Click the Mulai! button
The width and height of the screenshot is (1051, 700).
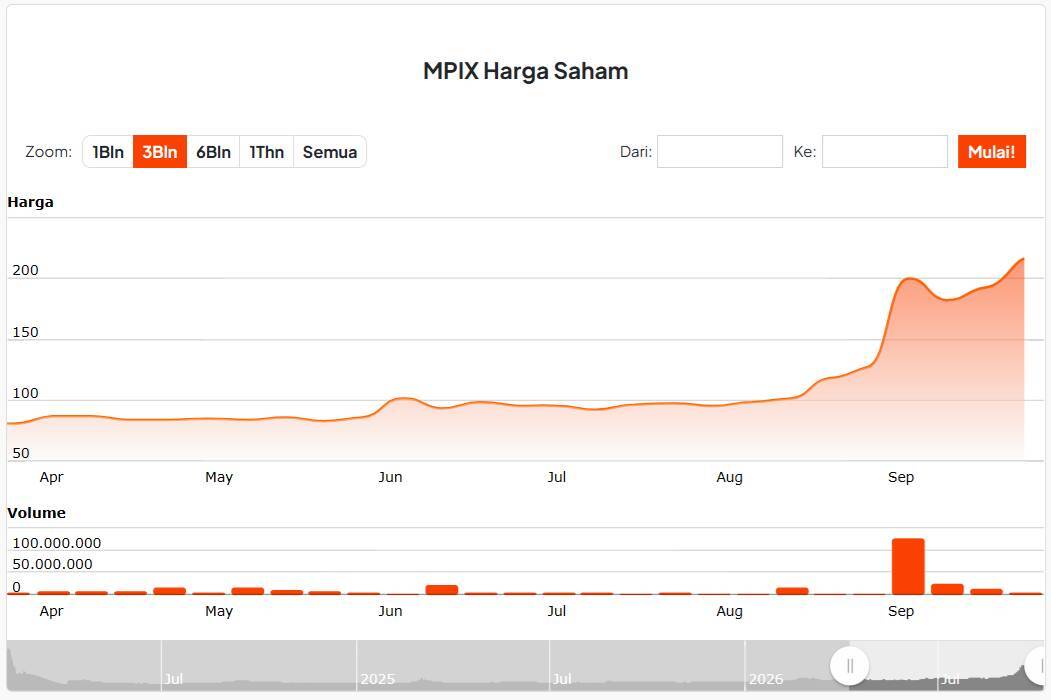coord(991,152)
